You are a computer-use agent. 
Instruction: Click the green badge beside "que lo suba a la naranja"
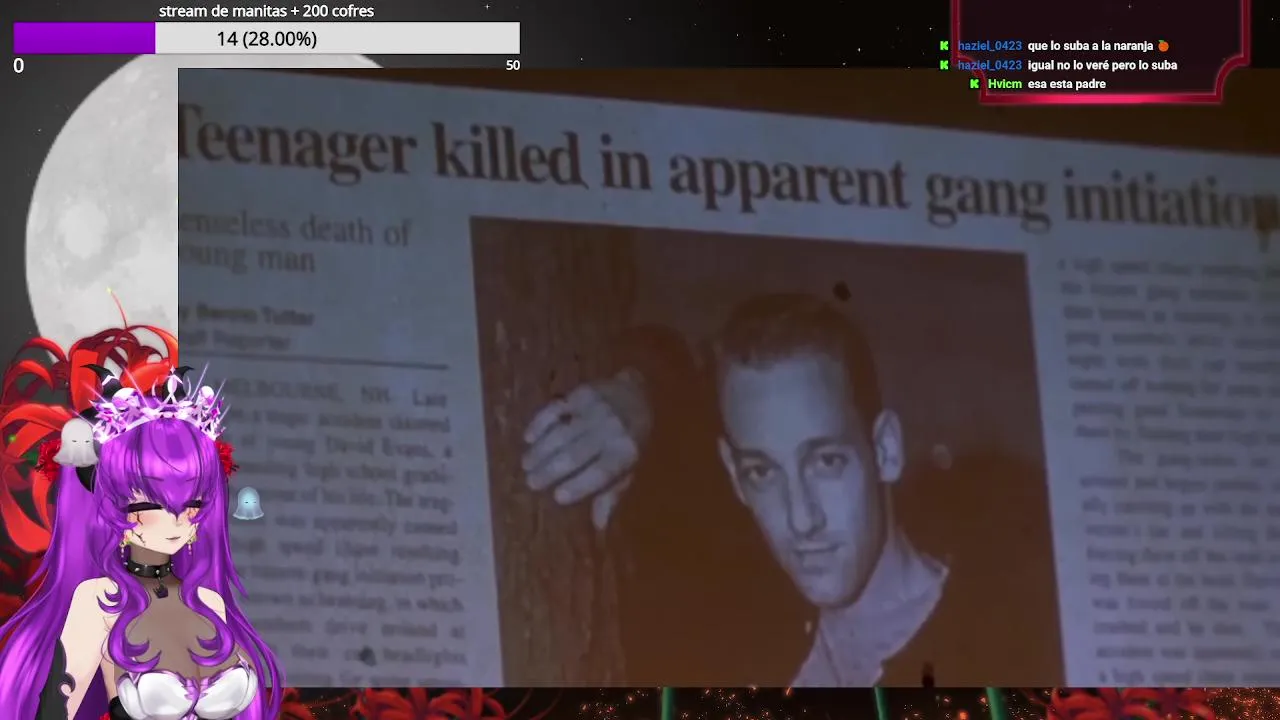tap(944, 46)
